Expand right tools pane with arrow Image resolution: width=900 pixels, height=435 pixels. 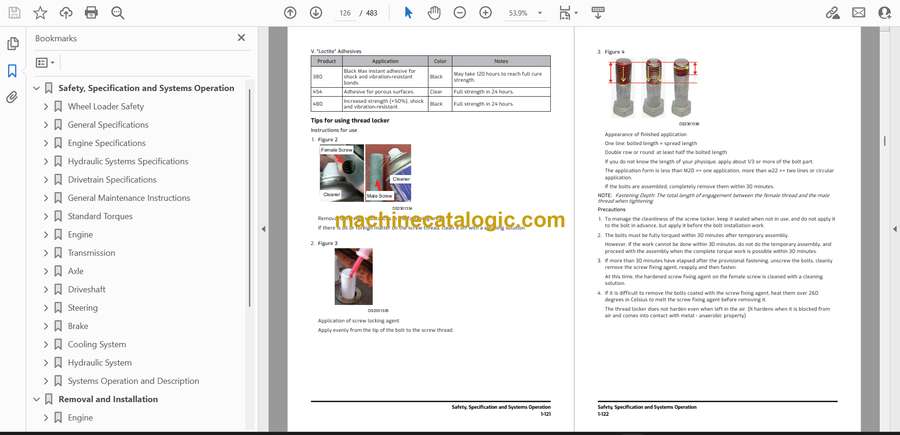click(894, 229)
